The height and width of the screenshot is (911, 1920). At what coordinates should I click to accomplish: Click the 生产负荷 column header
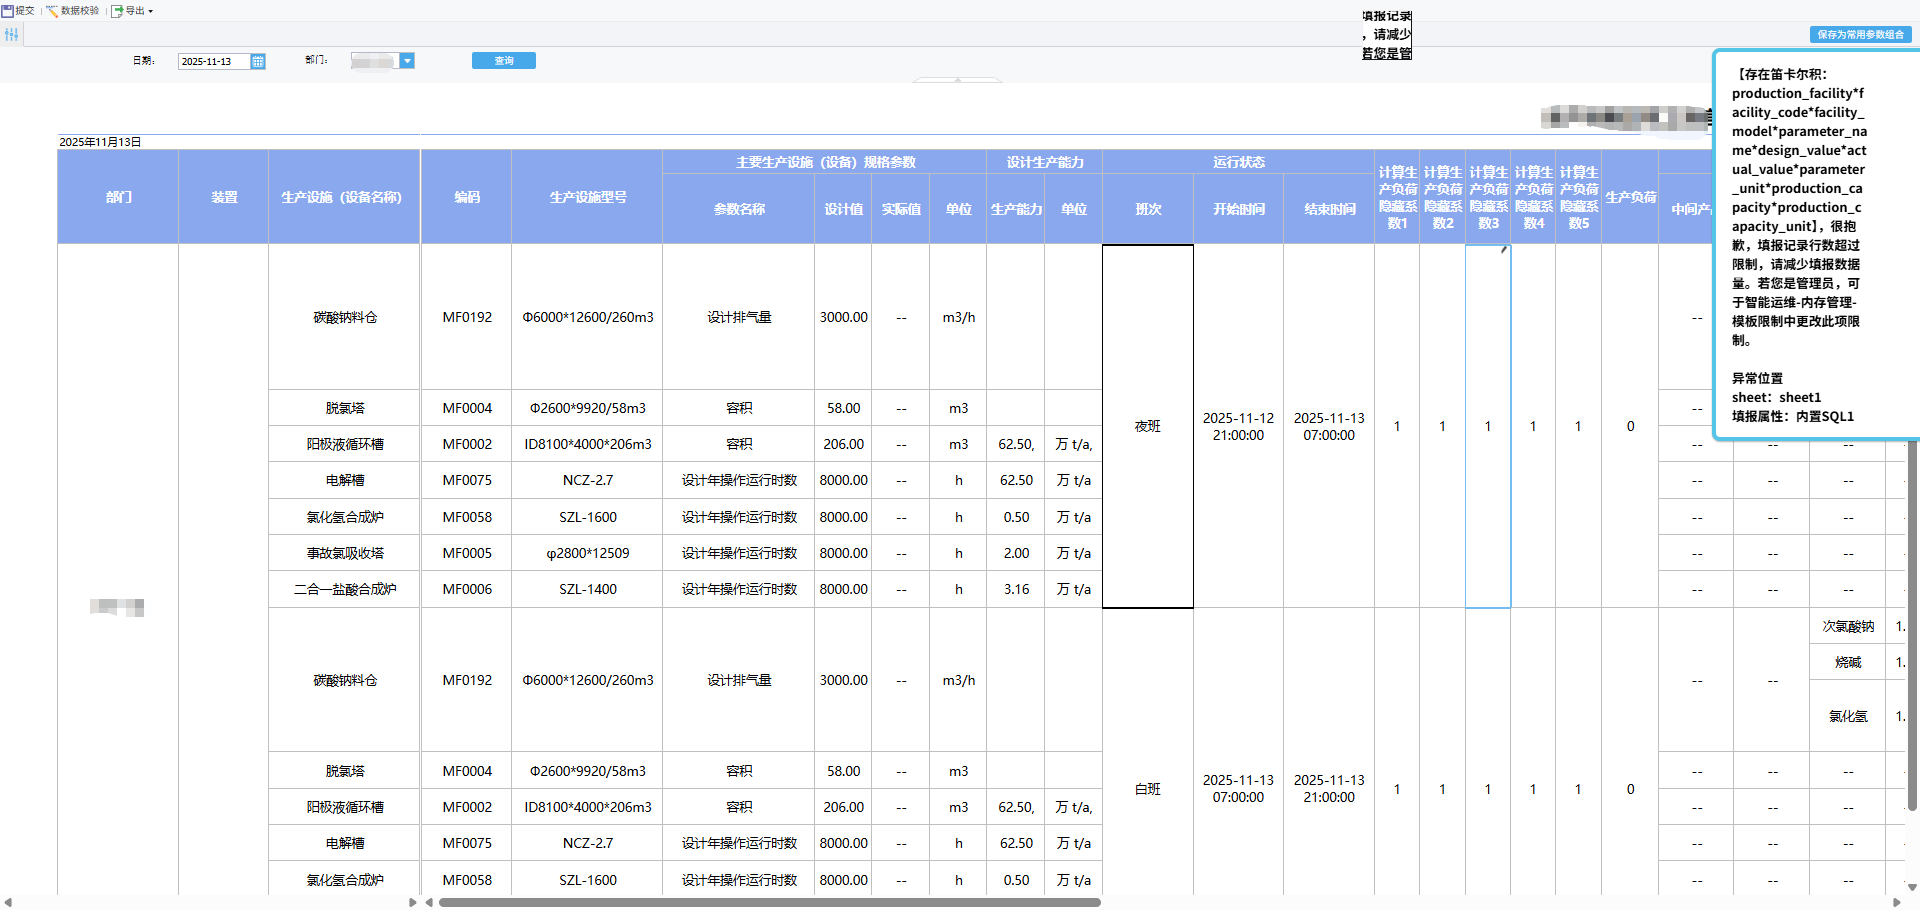coord(1630,197)
